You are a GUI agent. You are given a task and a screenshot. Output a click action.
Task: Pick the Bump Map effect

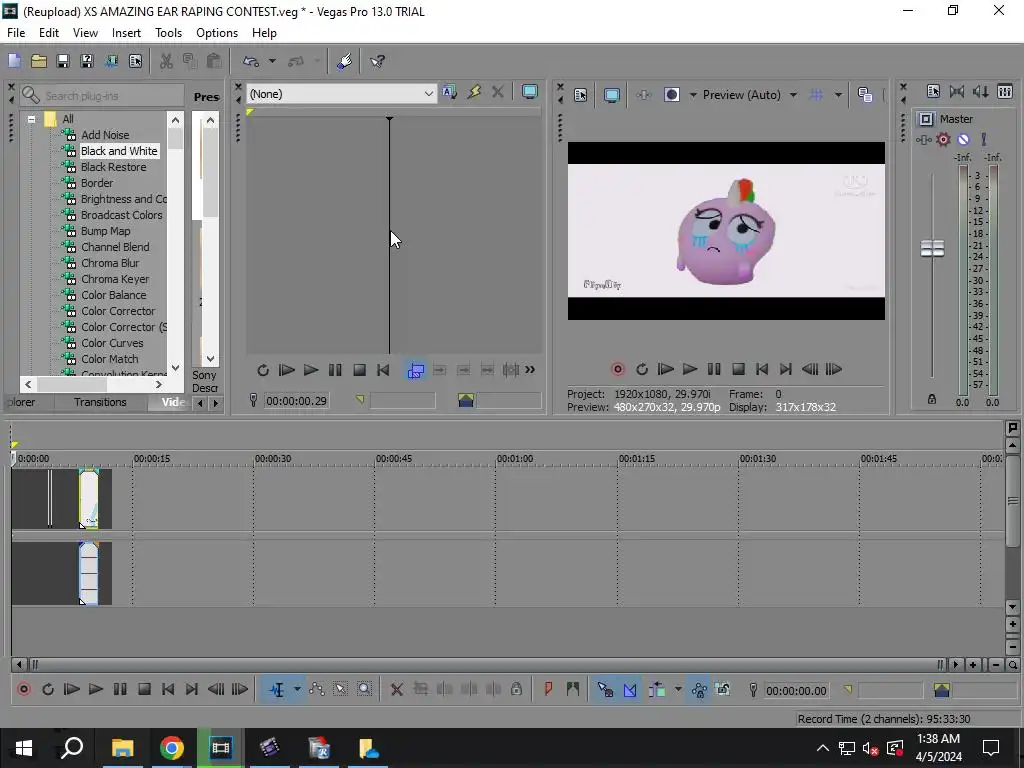point(105,231)
